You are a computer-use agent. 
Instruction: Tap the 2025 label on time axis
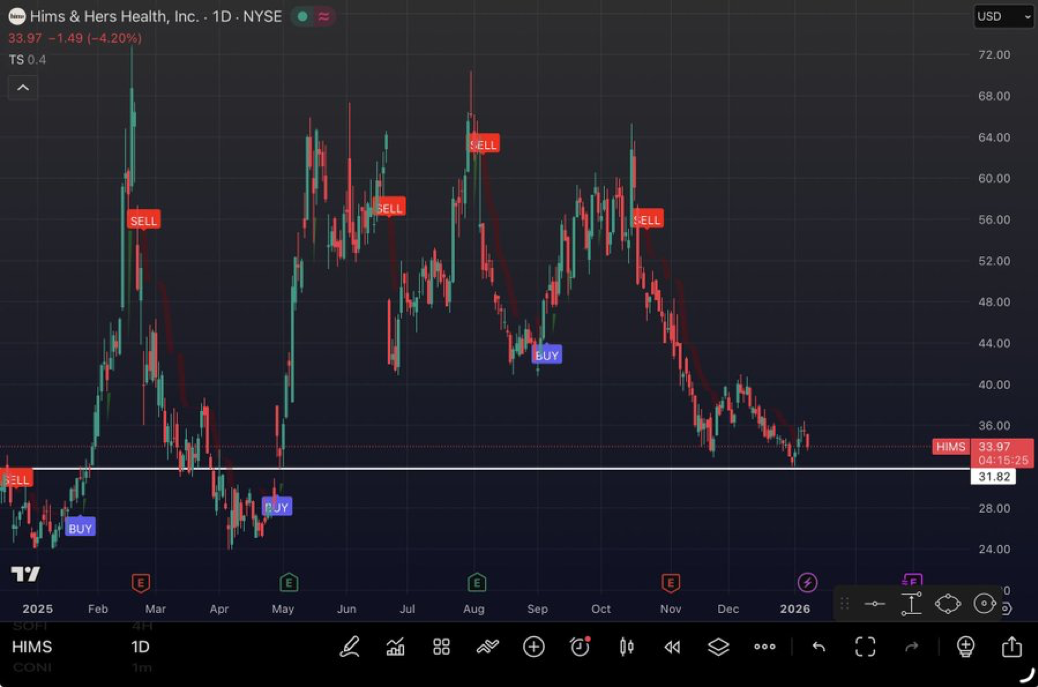point(37,609)
